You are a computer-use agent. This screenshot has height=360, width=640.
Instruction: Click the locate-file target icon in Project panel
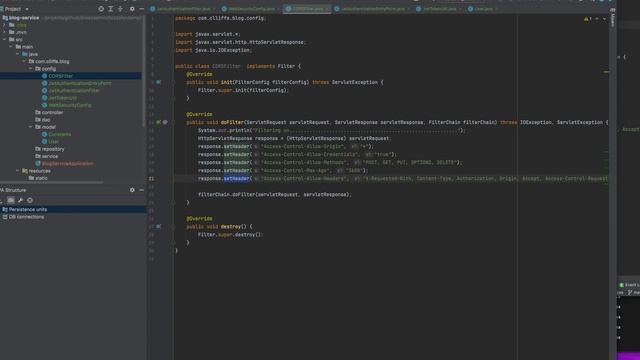click(101, 9)
